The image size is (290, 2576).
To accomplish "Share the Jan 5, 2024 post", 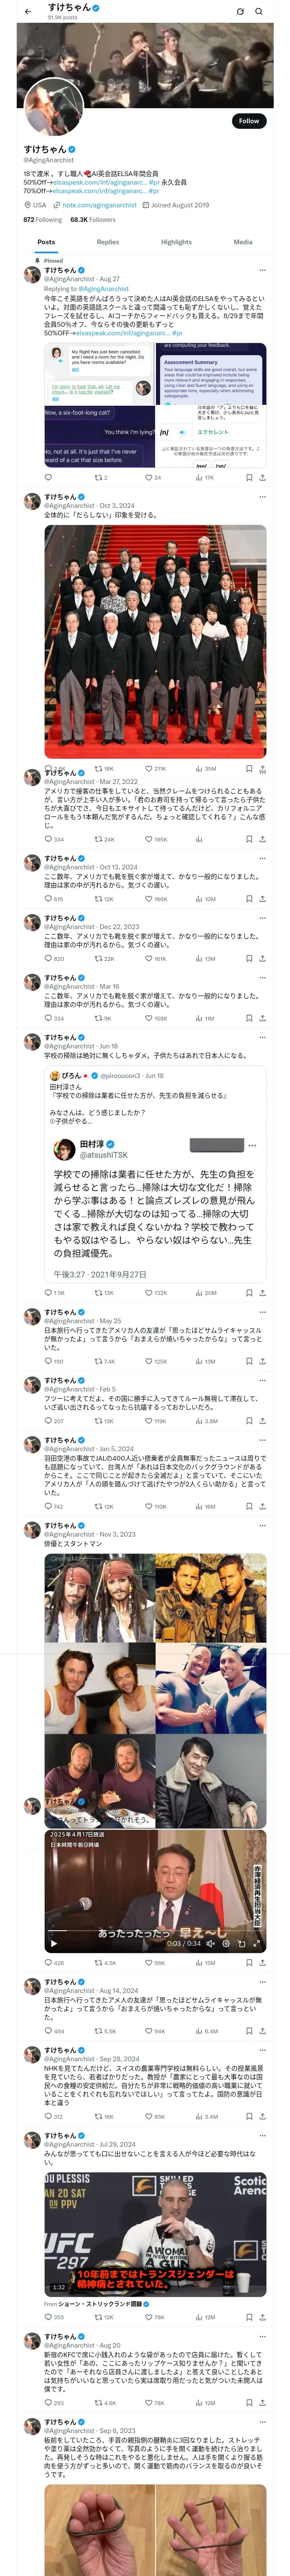I will tap(262, 1506).
